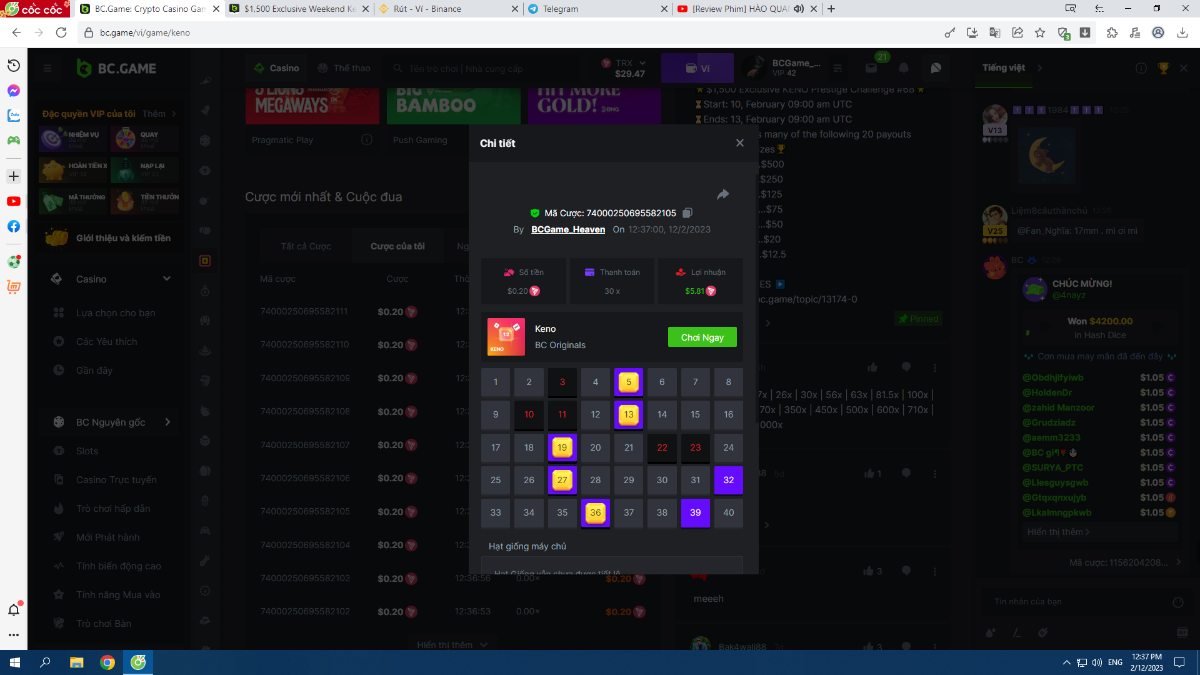Click the Keno game thumbnail
This screenshot has width=1200, height=675.
tap(506, 337)
